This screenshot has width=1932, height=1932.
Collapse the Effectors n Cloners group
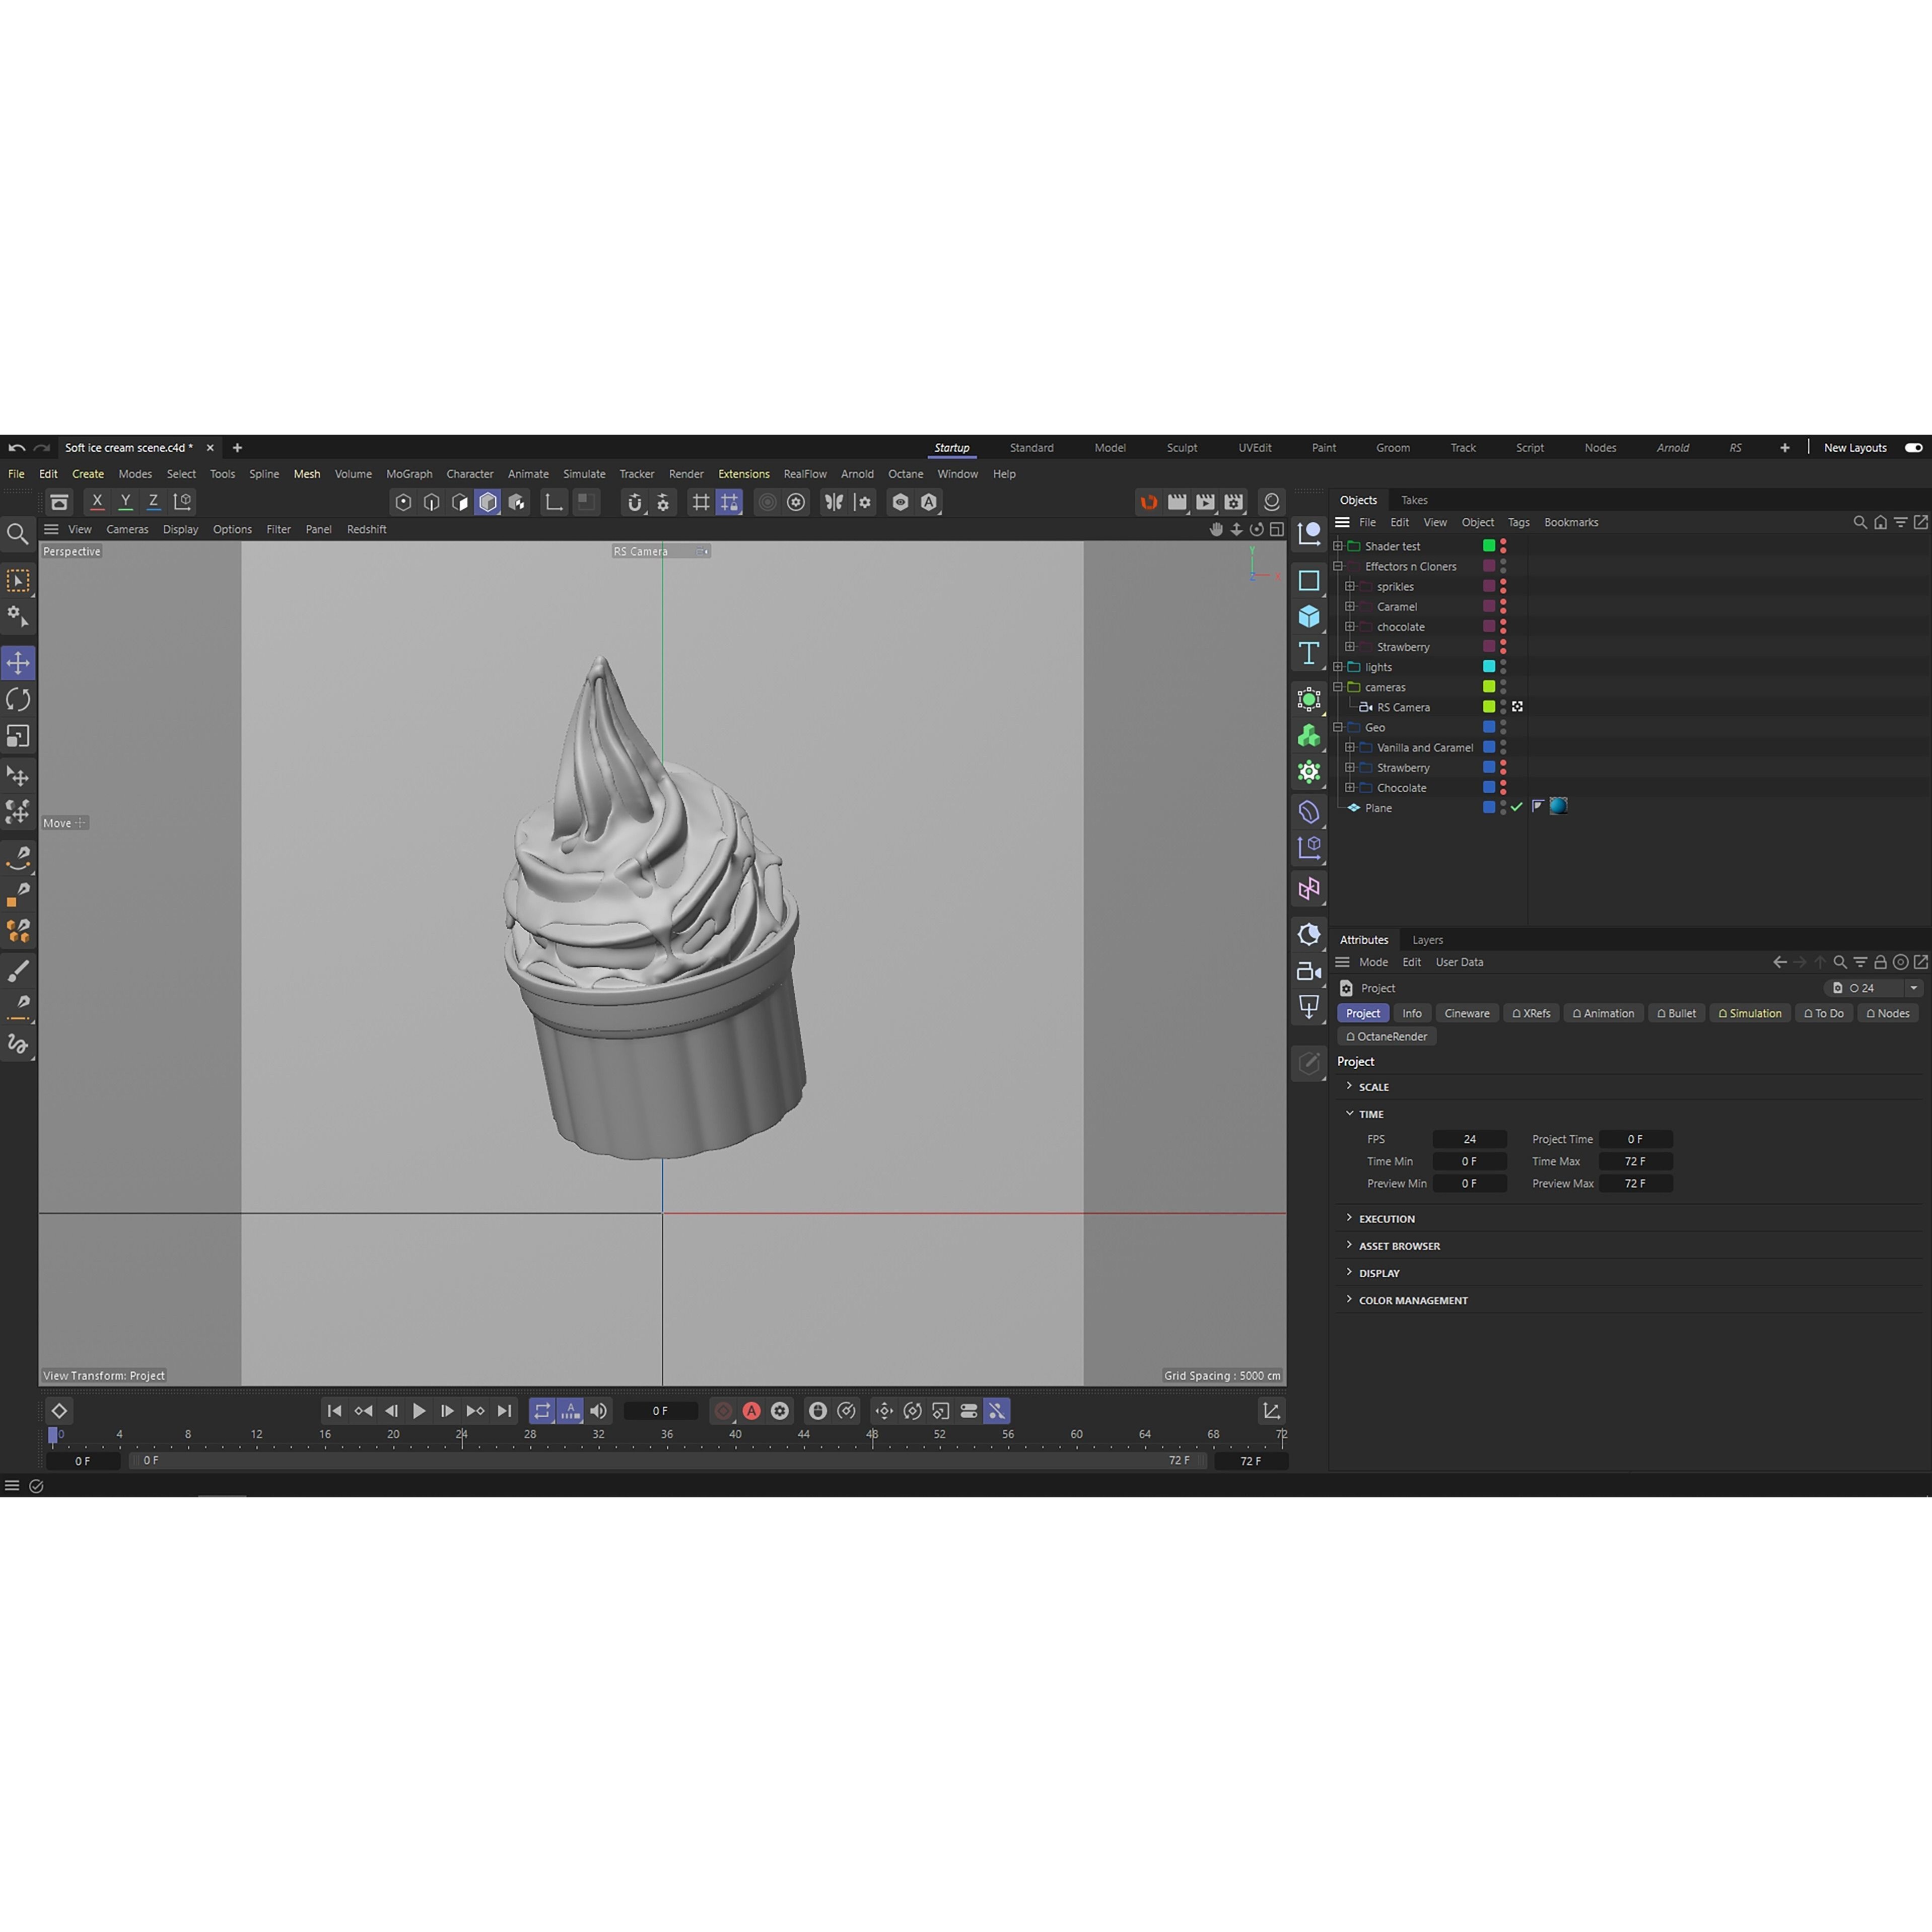coord(1338,566)
